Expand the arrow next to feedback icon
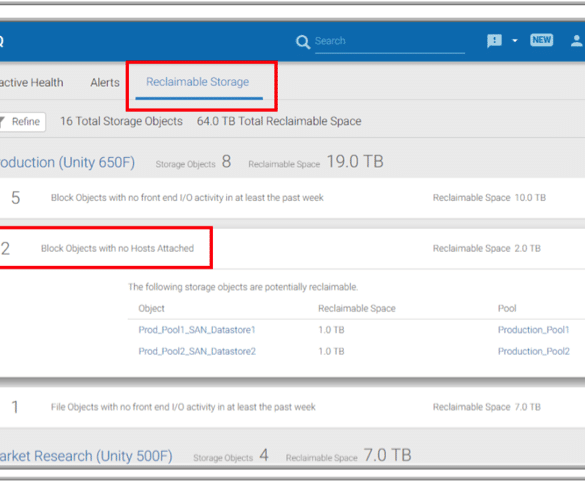 pyautogui.click(x=515, y=40)
